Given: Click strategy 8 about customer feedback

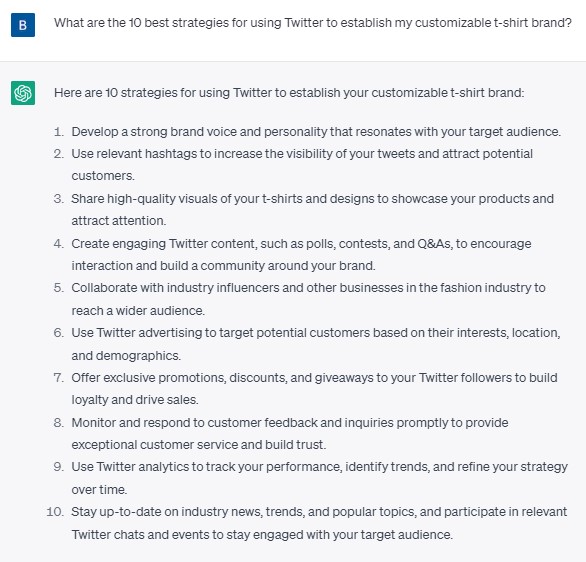Looking at the screenshot, I should pos(290,433).
